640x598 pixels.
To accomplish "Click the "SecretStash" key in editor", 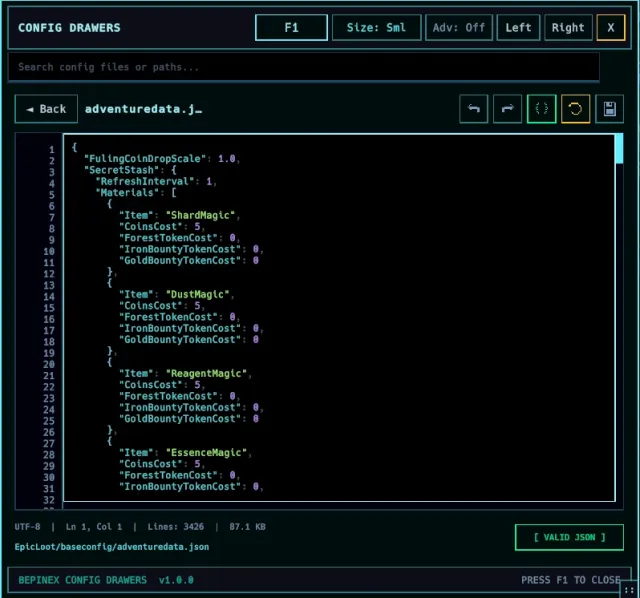I will point(122,170).
